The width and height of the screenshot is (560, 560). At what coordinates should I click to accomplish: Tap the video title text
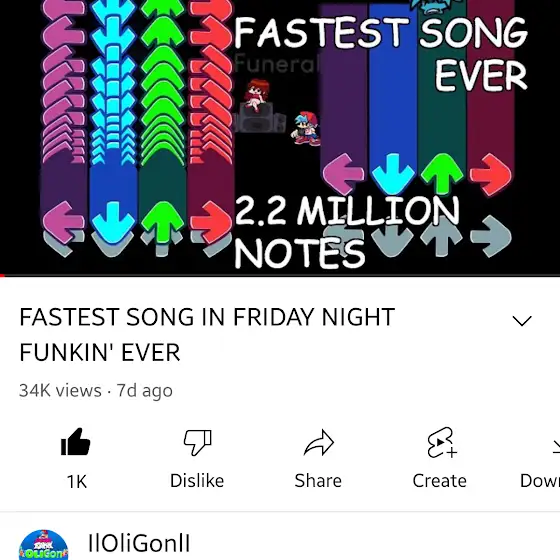[x=207, y=335]
